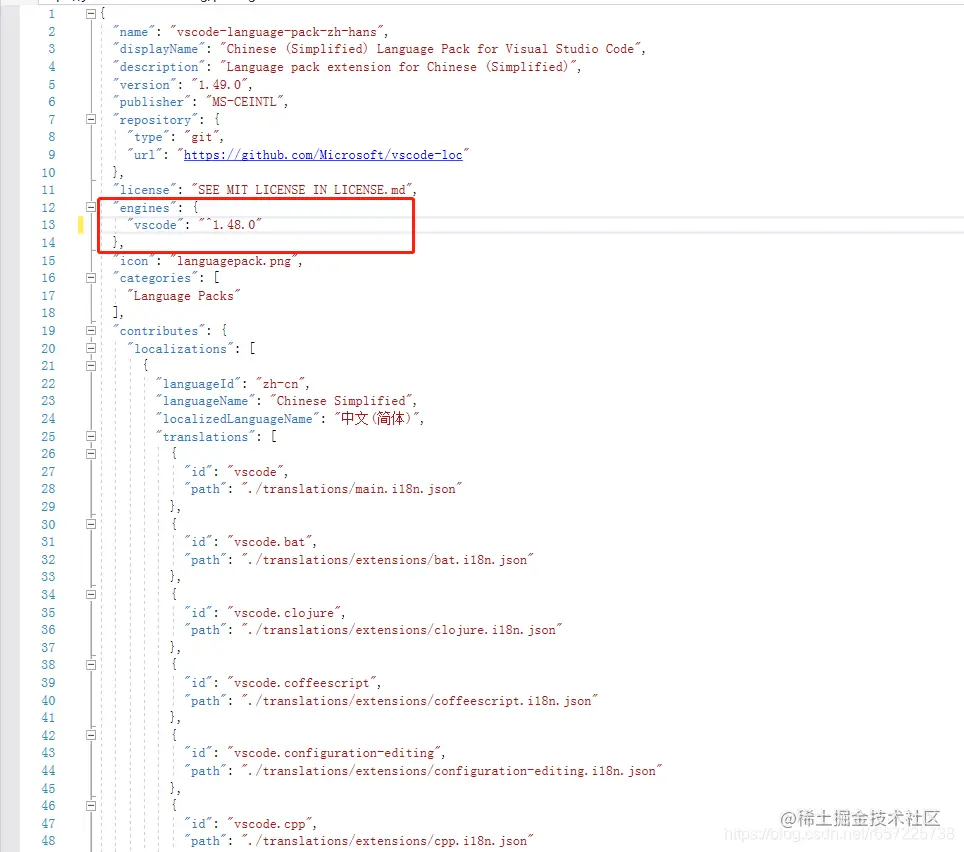The image size is (964, 852).
Task: Click the "name" key on line 2
Action: (x=133, y=32)
